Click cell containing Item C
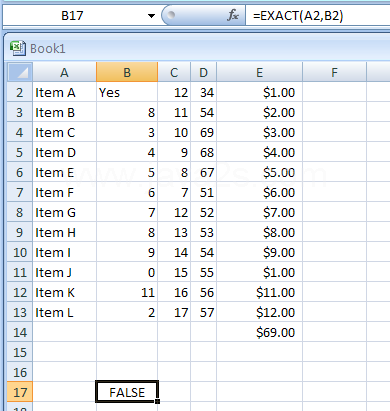 pos(64,132)
